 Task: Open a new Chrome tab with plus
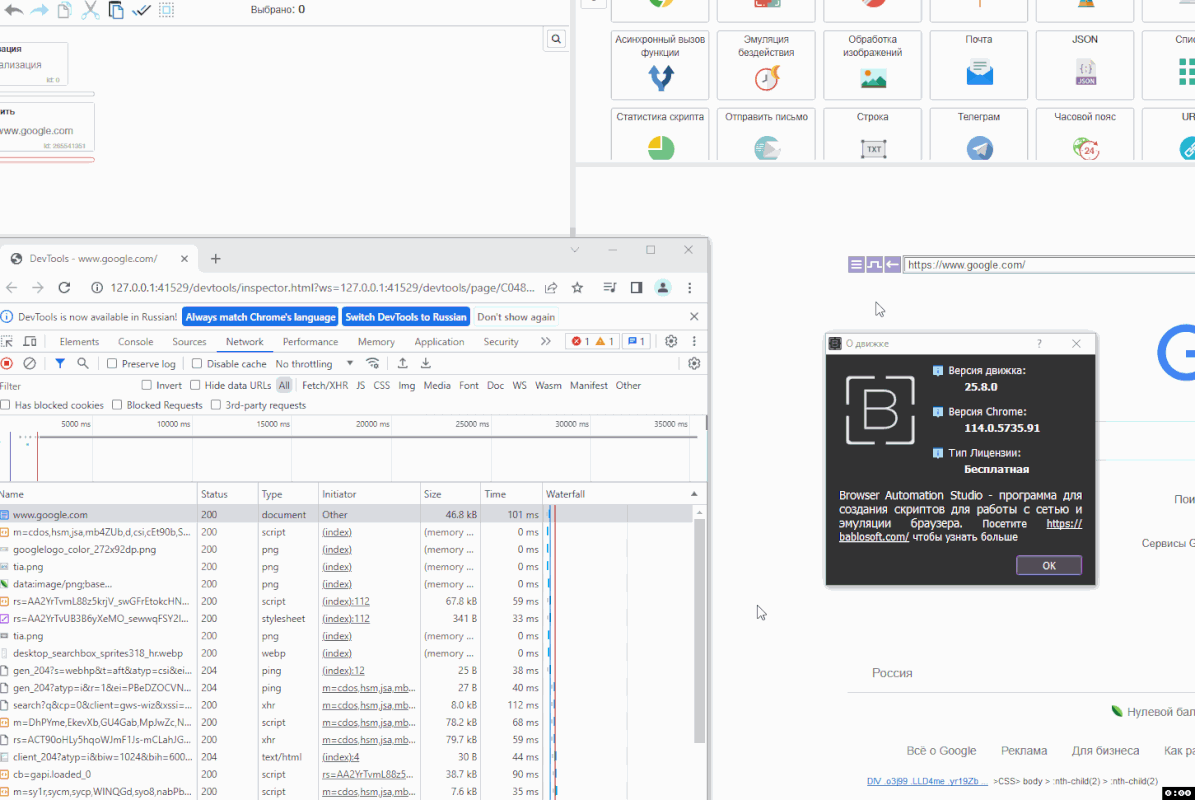(x=216, y=259)
